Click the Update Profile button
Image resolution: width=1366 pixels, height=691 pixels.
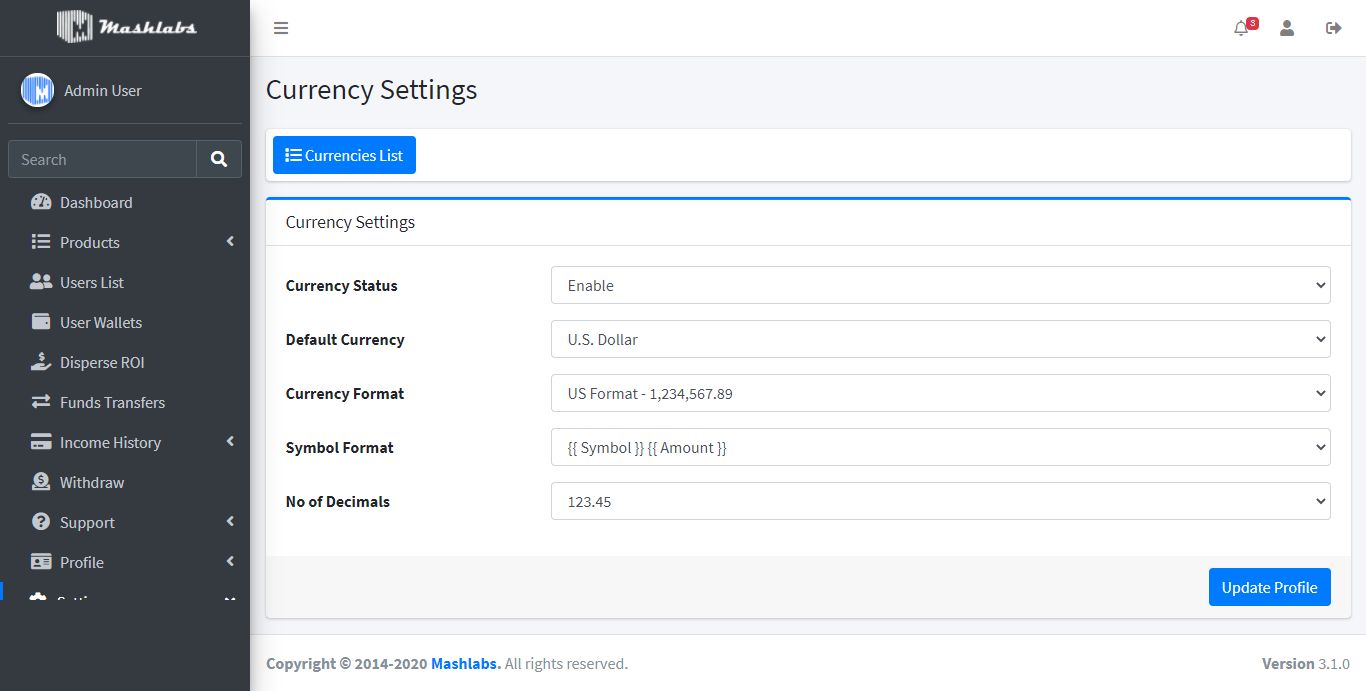click(x=1269, y=587)
